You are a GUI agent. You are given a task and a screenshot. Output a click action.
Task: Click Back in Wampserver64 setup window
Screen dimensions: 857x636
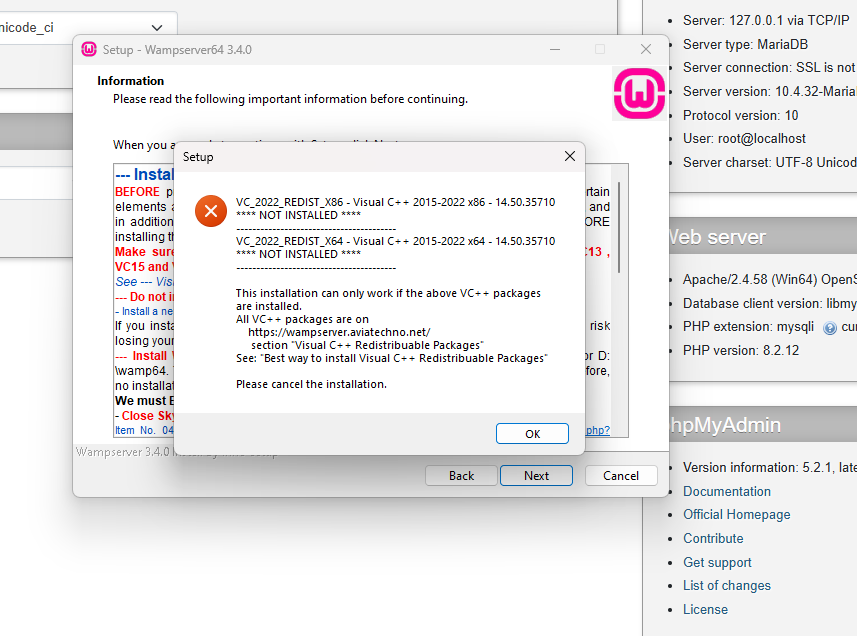[x=461, y=475]
